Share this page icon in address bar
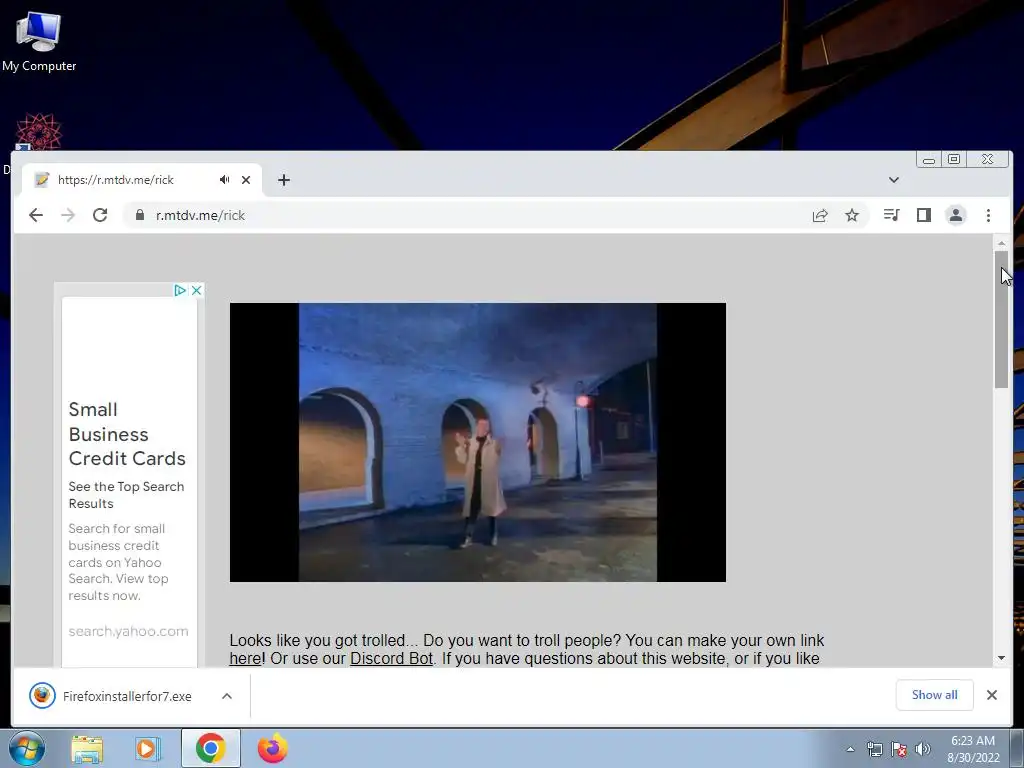This screenshot has height=768, width=1024. tap(820, 215)
